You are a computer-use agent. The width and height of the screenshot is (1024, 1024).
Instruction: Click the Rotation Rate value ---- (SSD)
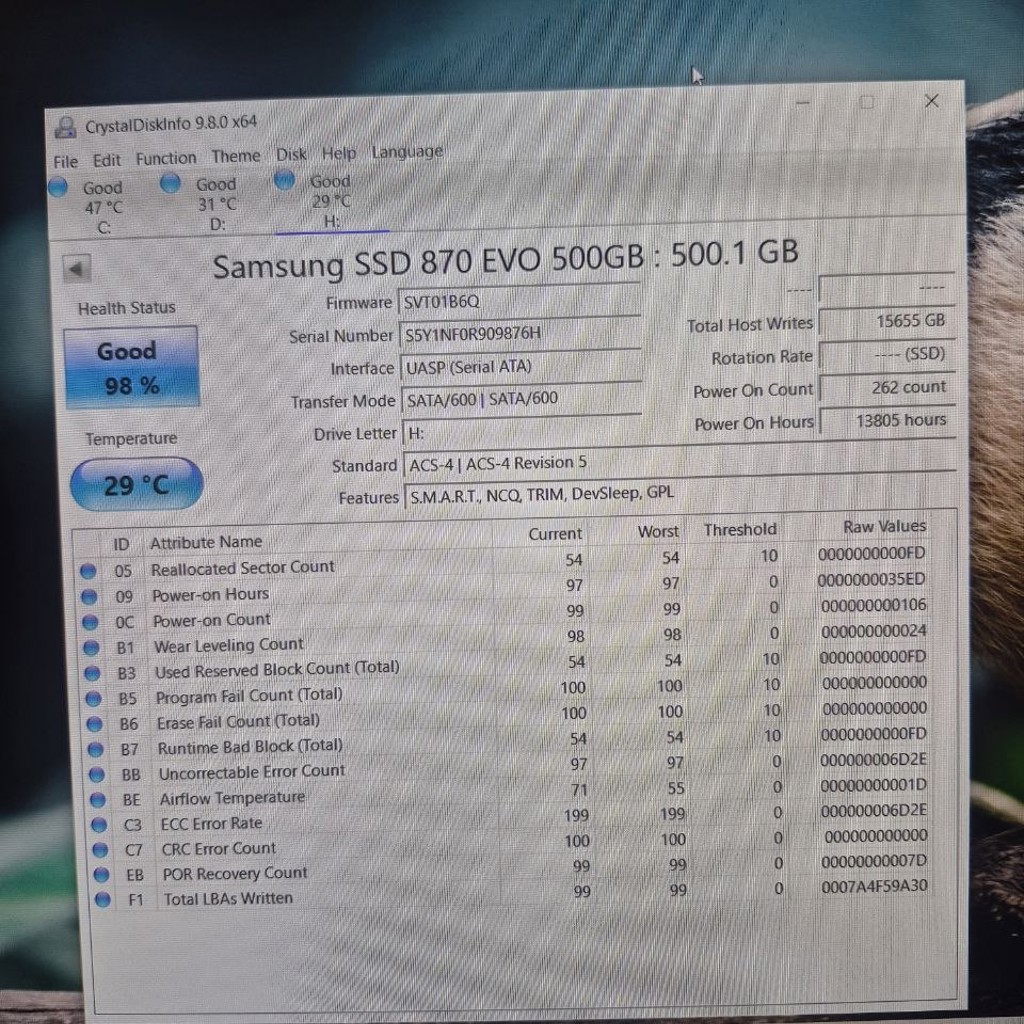tap(887, 355)
